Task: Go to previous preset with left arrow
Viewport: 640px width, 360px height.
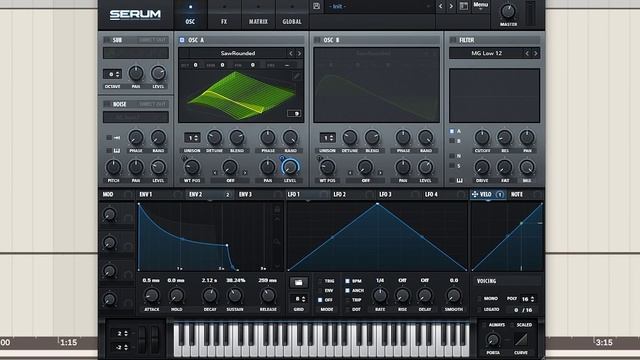Action: 440,6
